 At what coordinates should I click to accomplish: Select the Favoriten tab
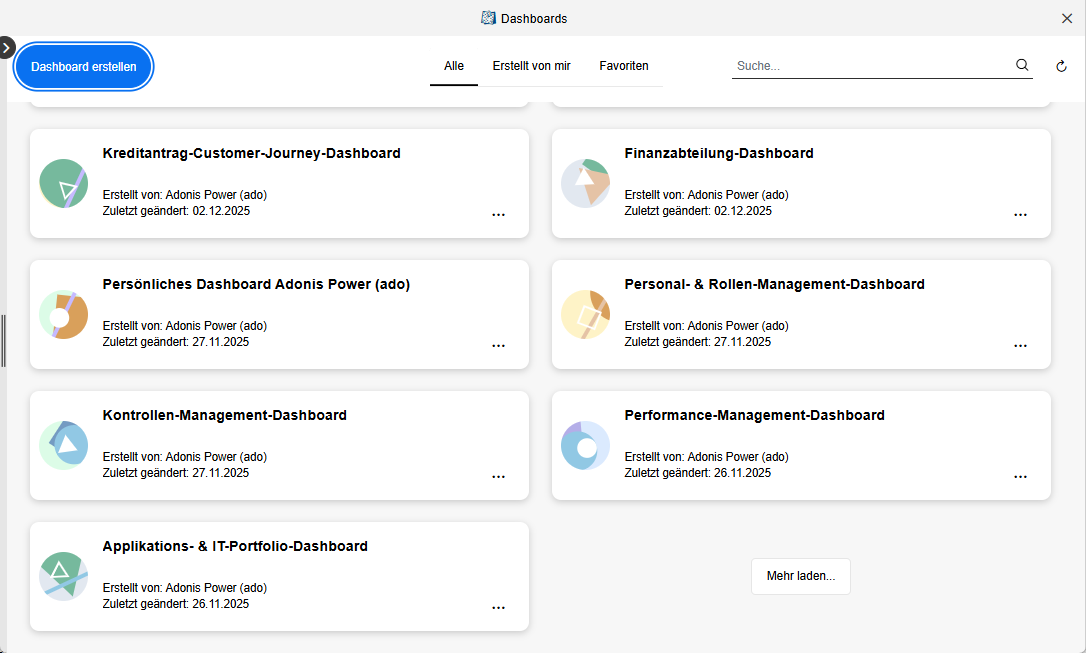click(623, 66)
